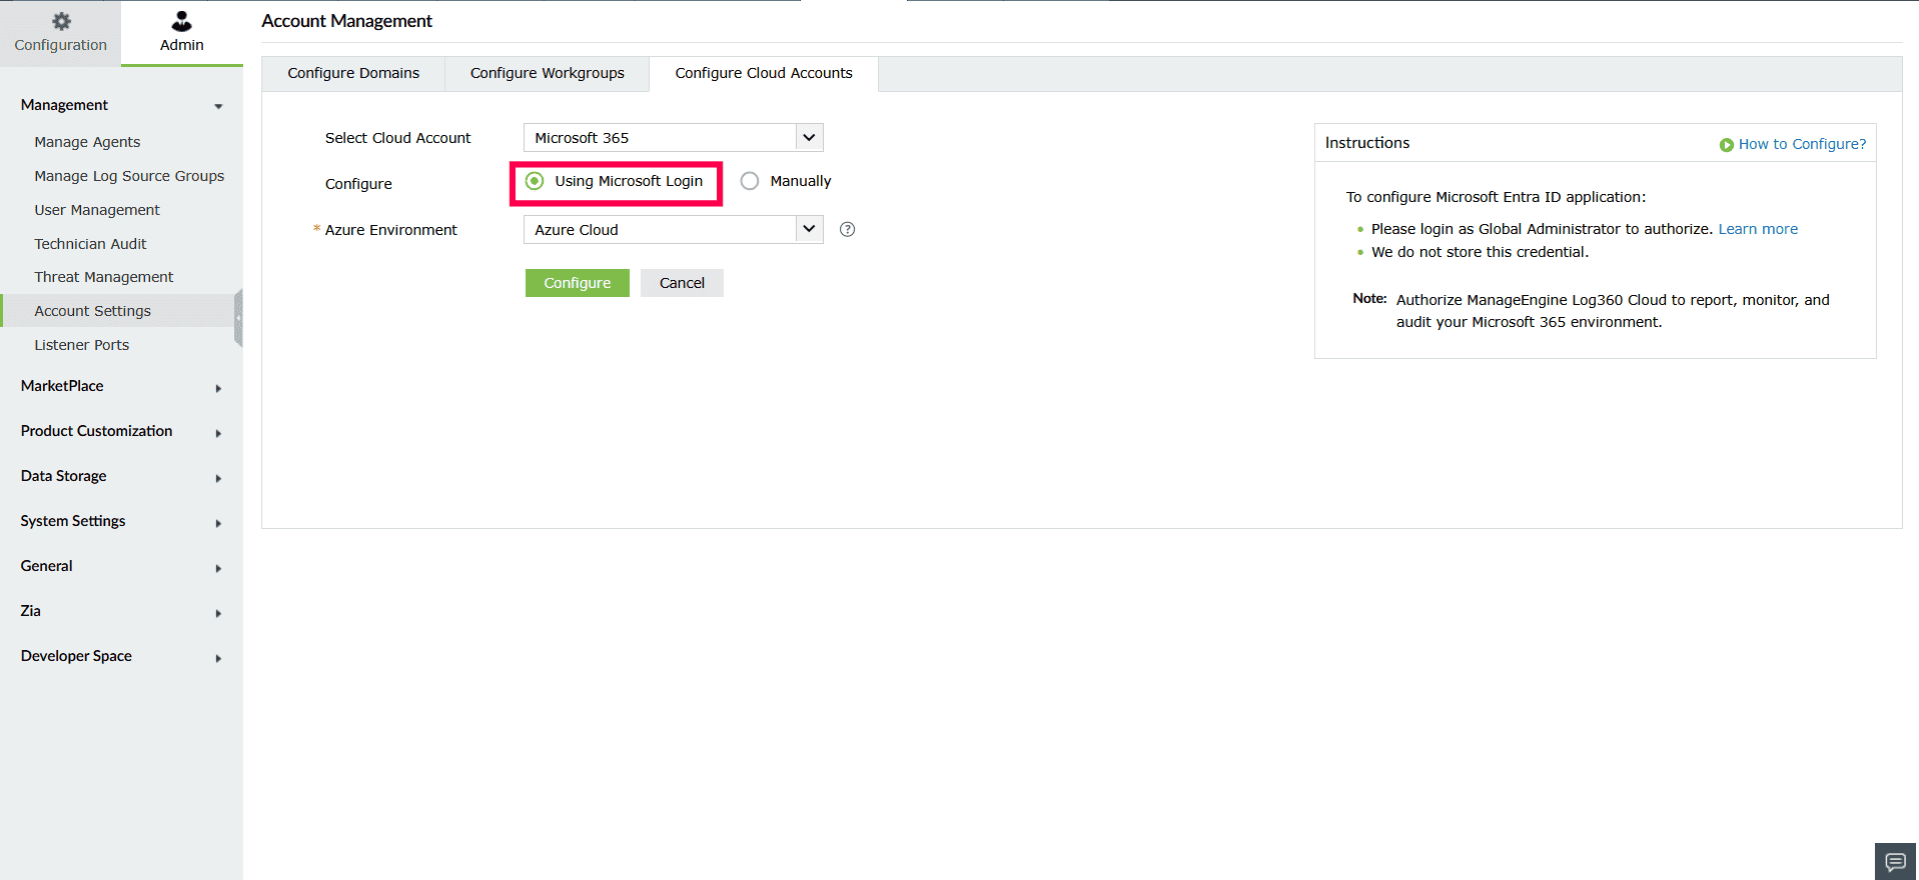This screenshot has height=880, width=1919.
Task: Open the chat feedback icon
Action: pyautogui.click(x=1895, y=862)
